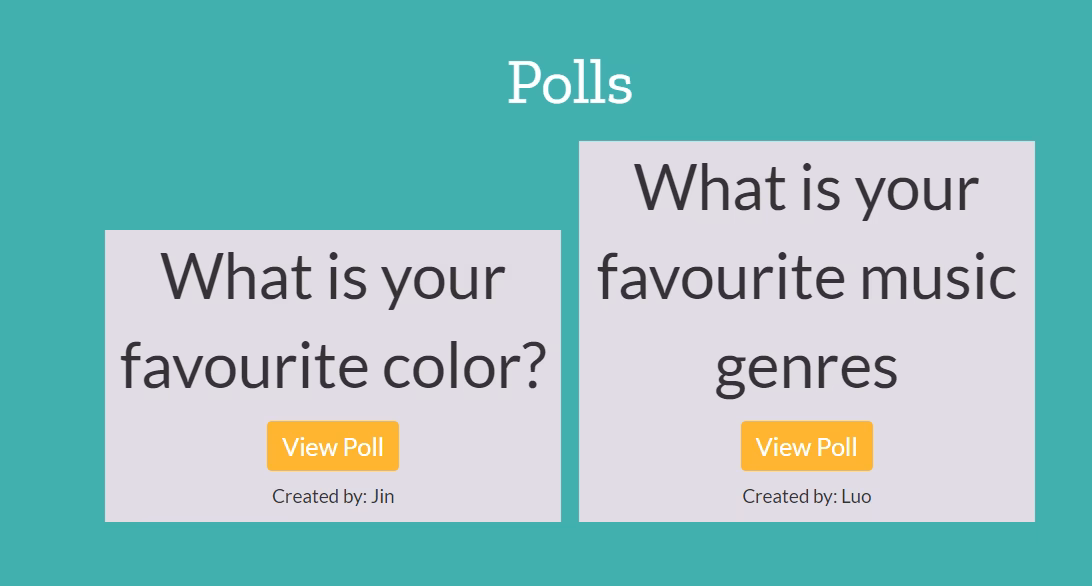Click the word "Poll" on Jin's View Poll button

click(x=364, y=446)
